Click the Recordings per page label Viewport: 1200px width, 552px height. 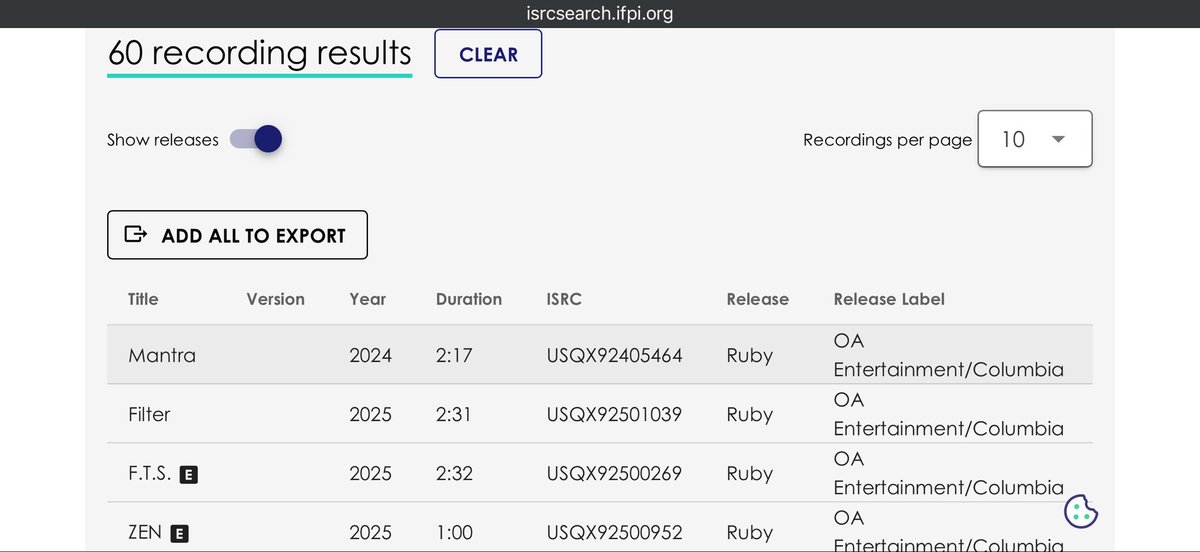click(x=887, y=139)
